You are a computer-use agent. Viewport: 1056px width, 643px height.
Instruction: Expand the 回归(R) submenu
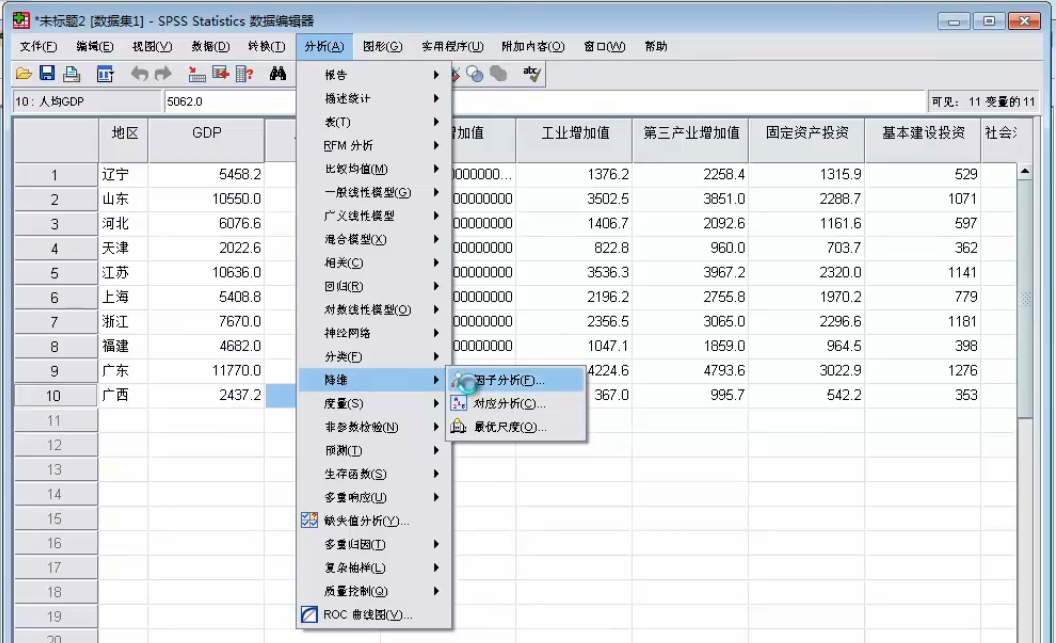374,286
